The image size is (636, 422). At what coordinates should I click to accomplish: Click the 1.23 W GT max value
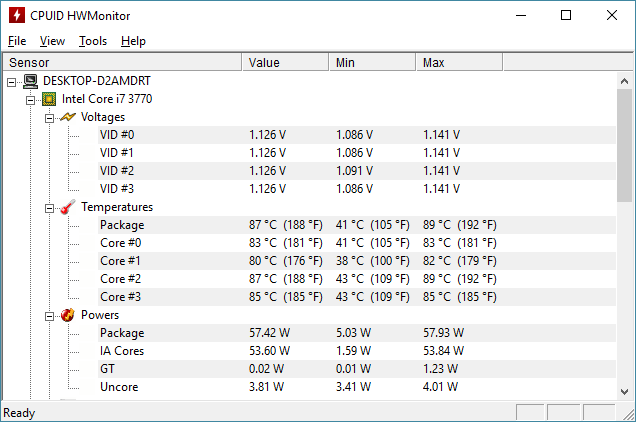click(440, 369)
